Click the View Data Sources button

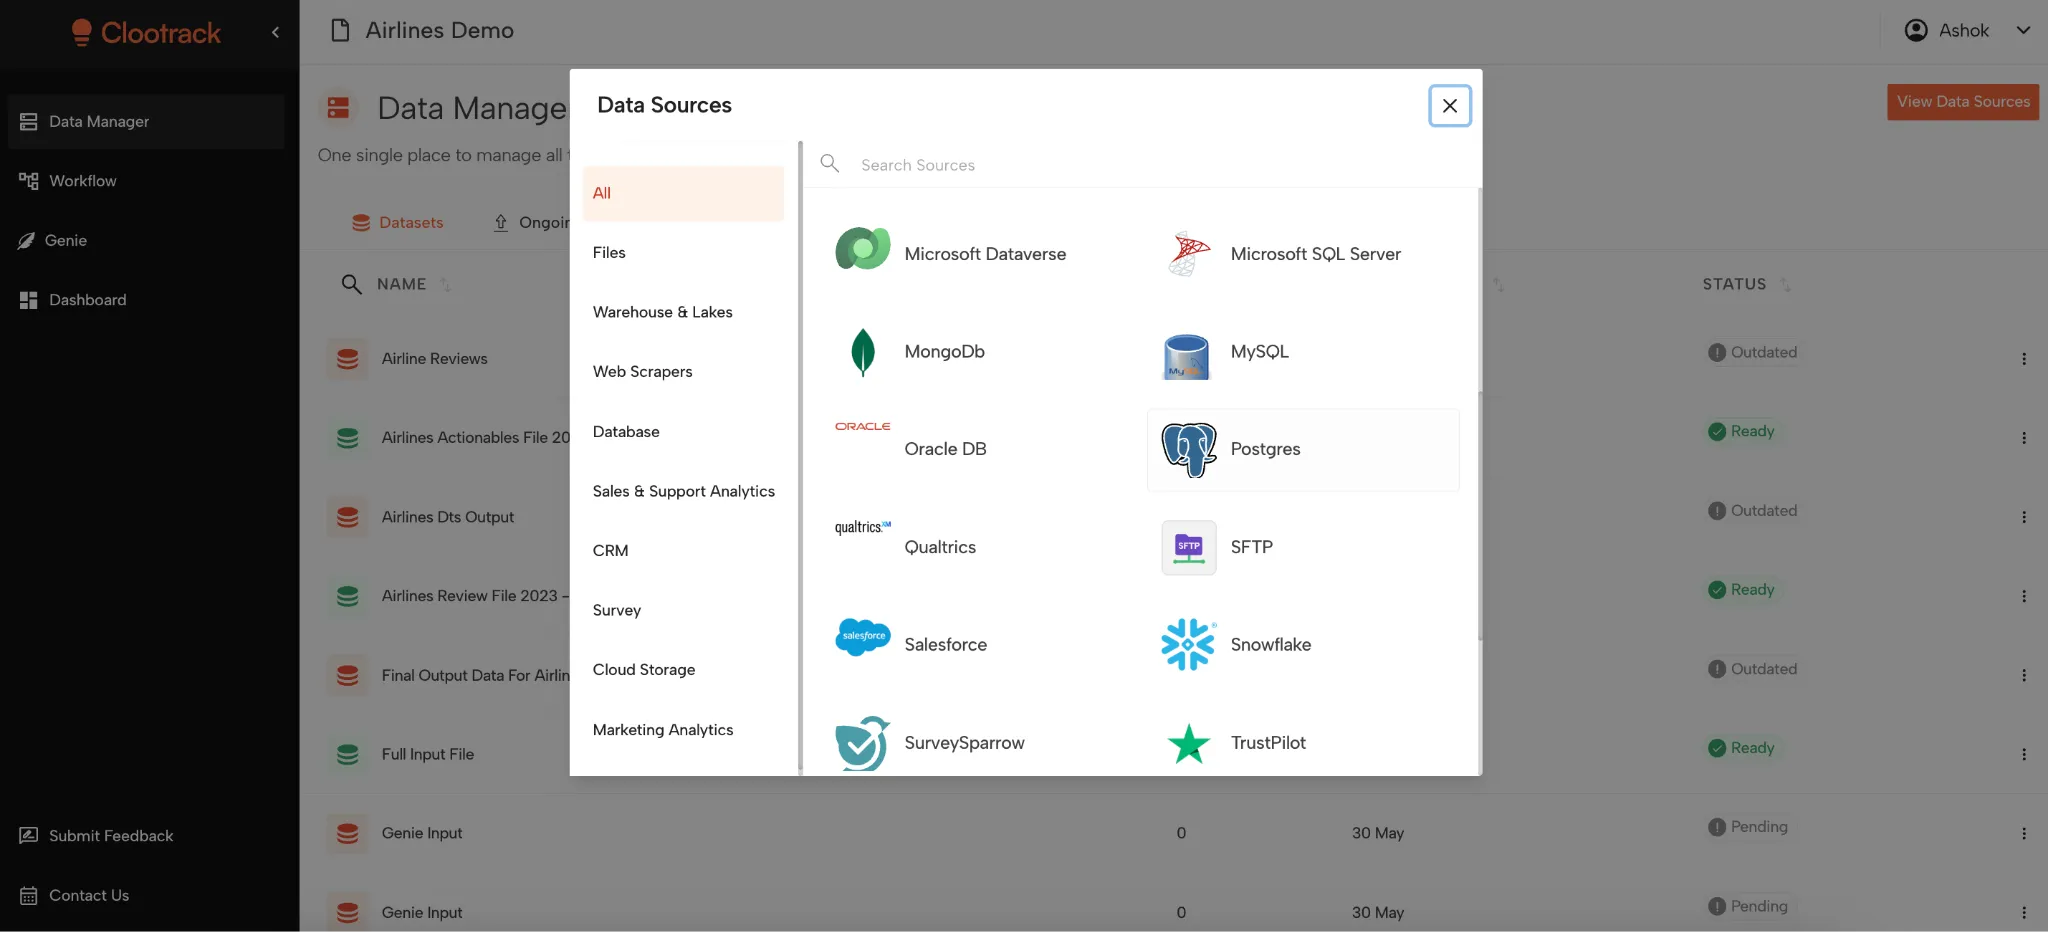(x=1963, y=101)
